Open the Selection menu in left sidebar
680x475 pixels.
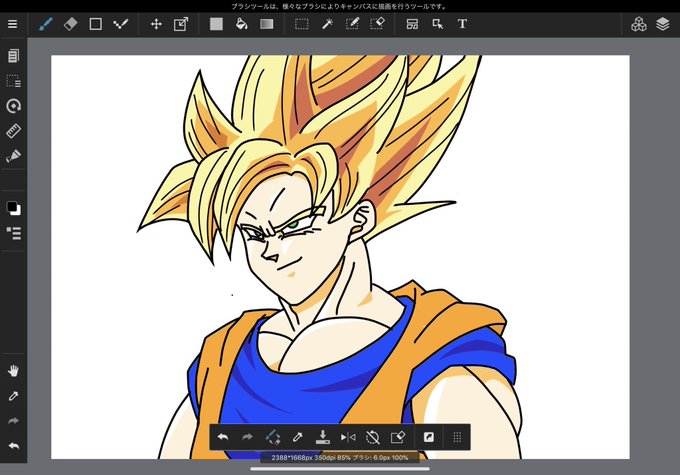coord(13,81)
